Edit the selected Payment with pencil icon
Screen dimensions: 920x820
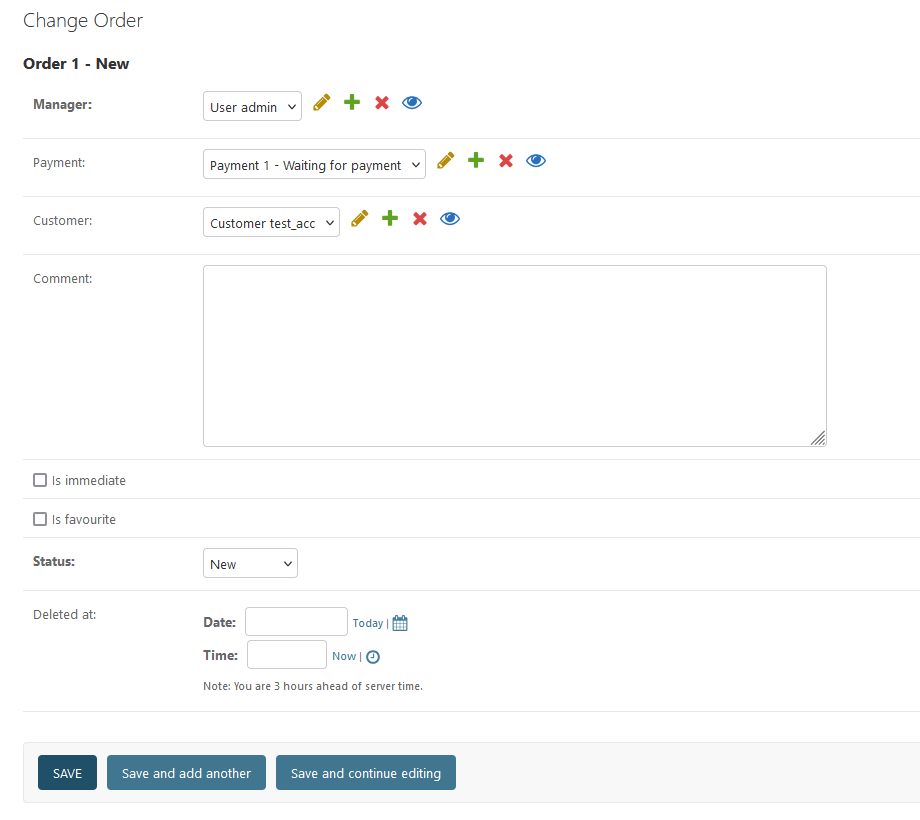tap(446, 160)
